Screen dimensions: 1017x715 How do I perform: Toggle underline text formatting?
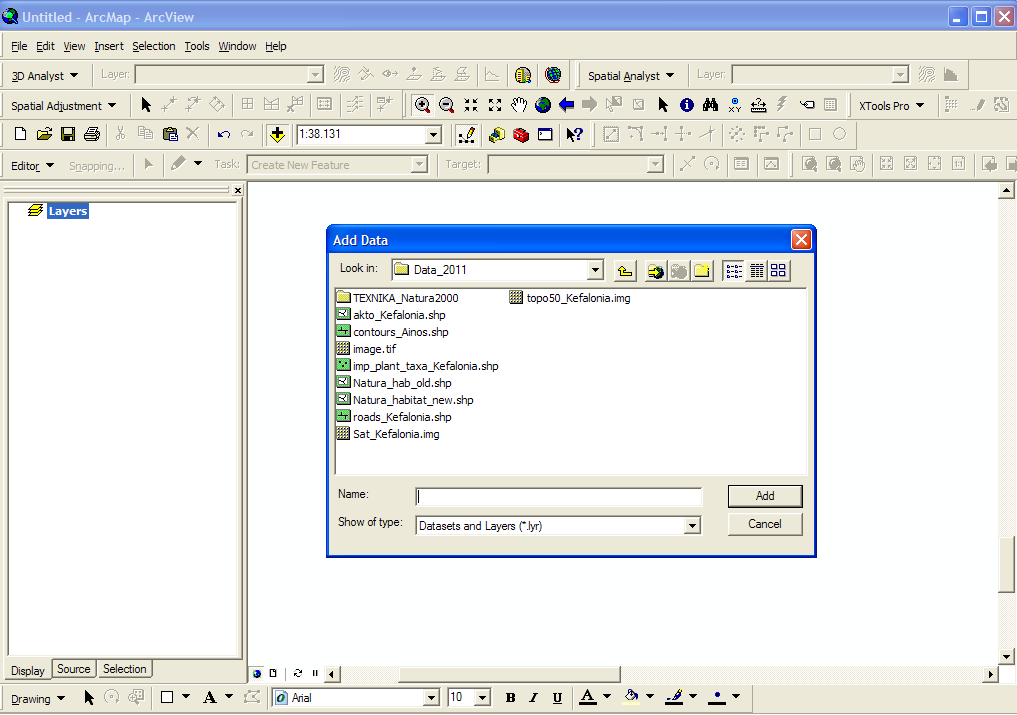pos(557,697)
